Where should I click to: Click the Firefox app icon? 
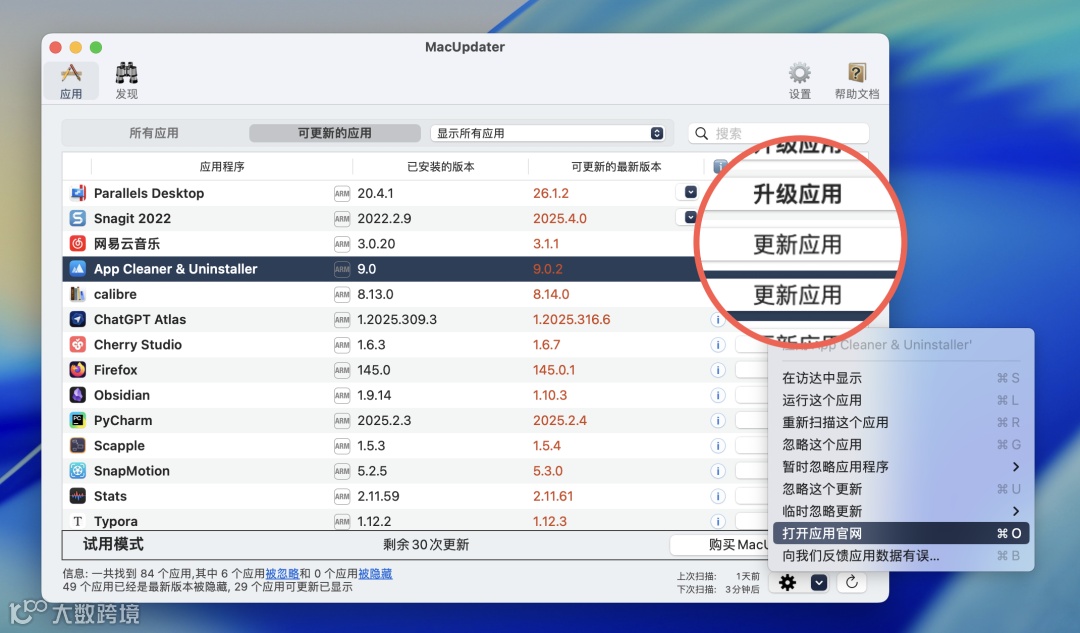coord(78,370)
